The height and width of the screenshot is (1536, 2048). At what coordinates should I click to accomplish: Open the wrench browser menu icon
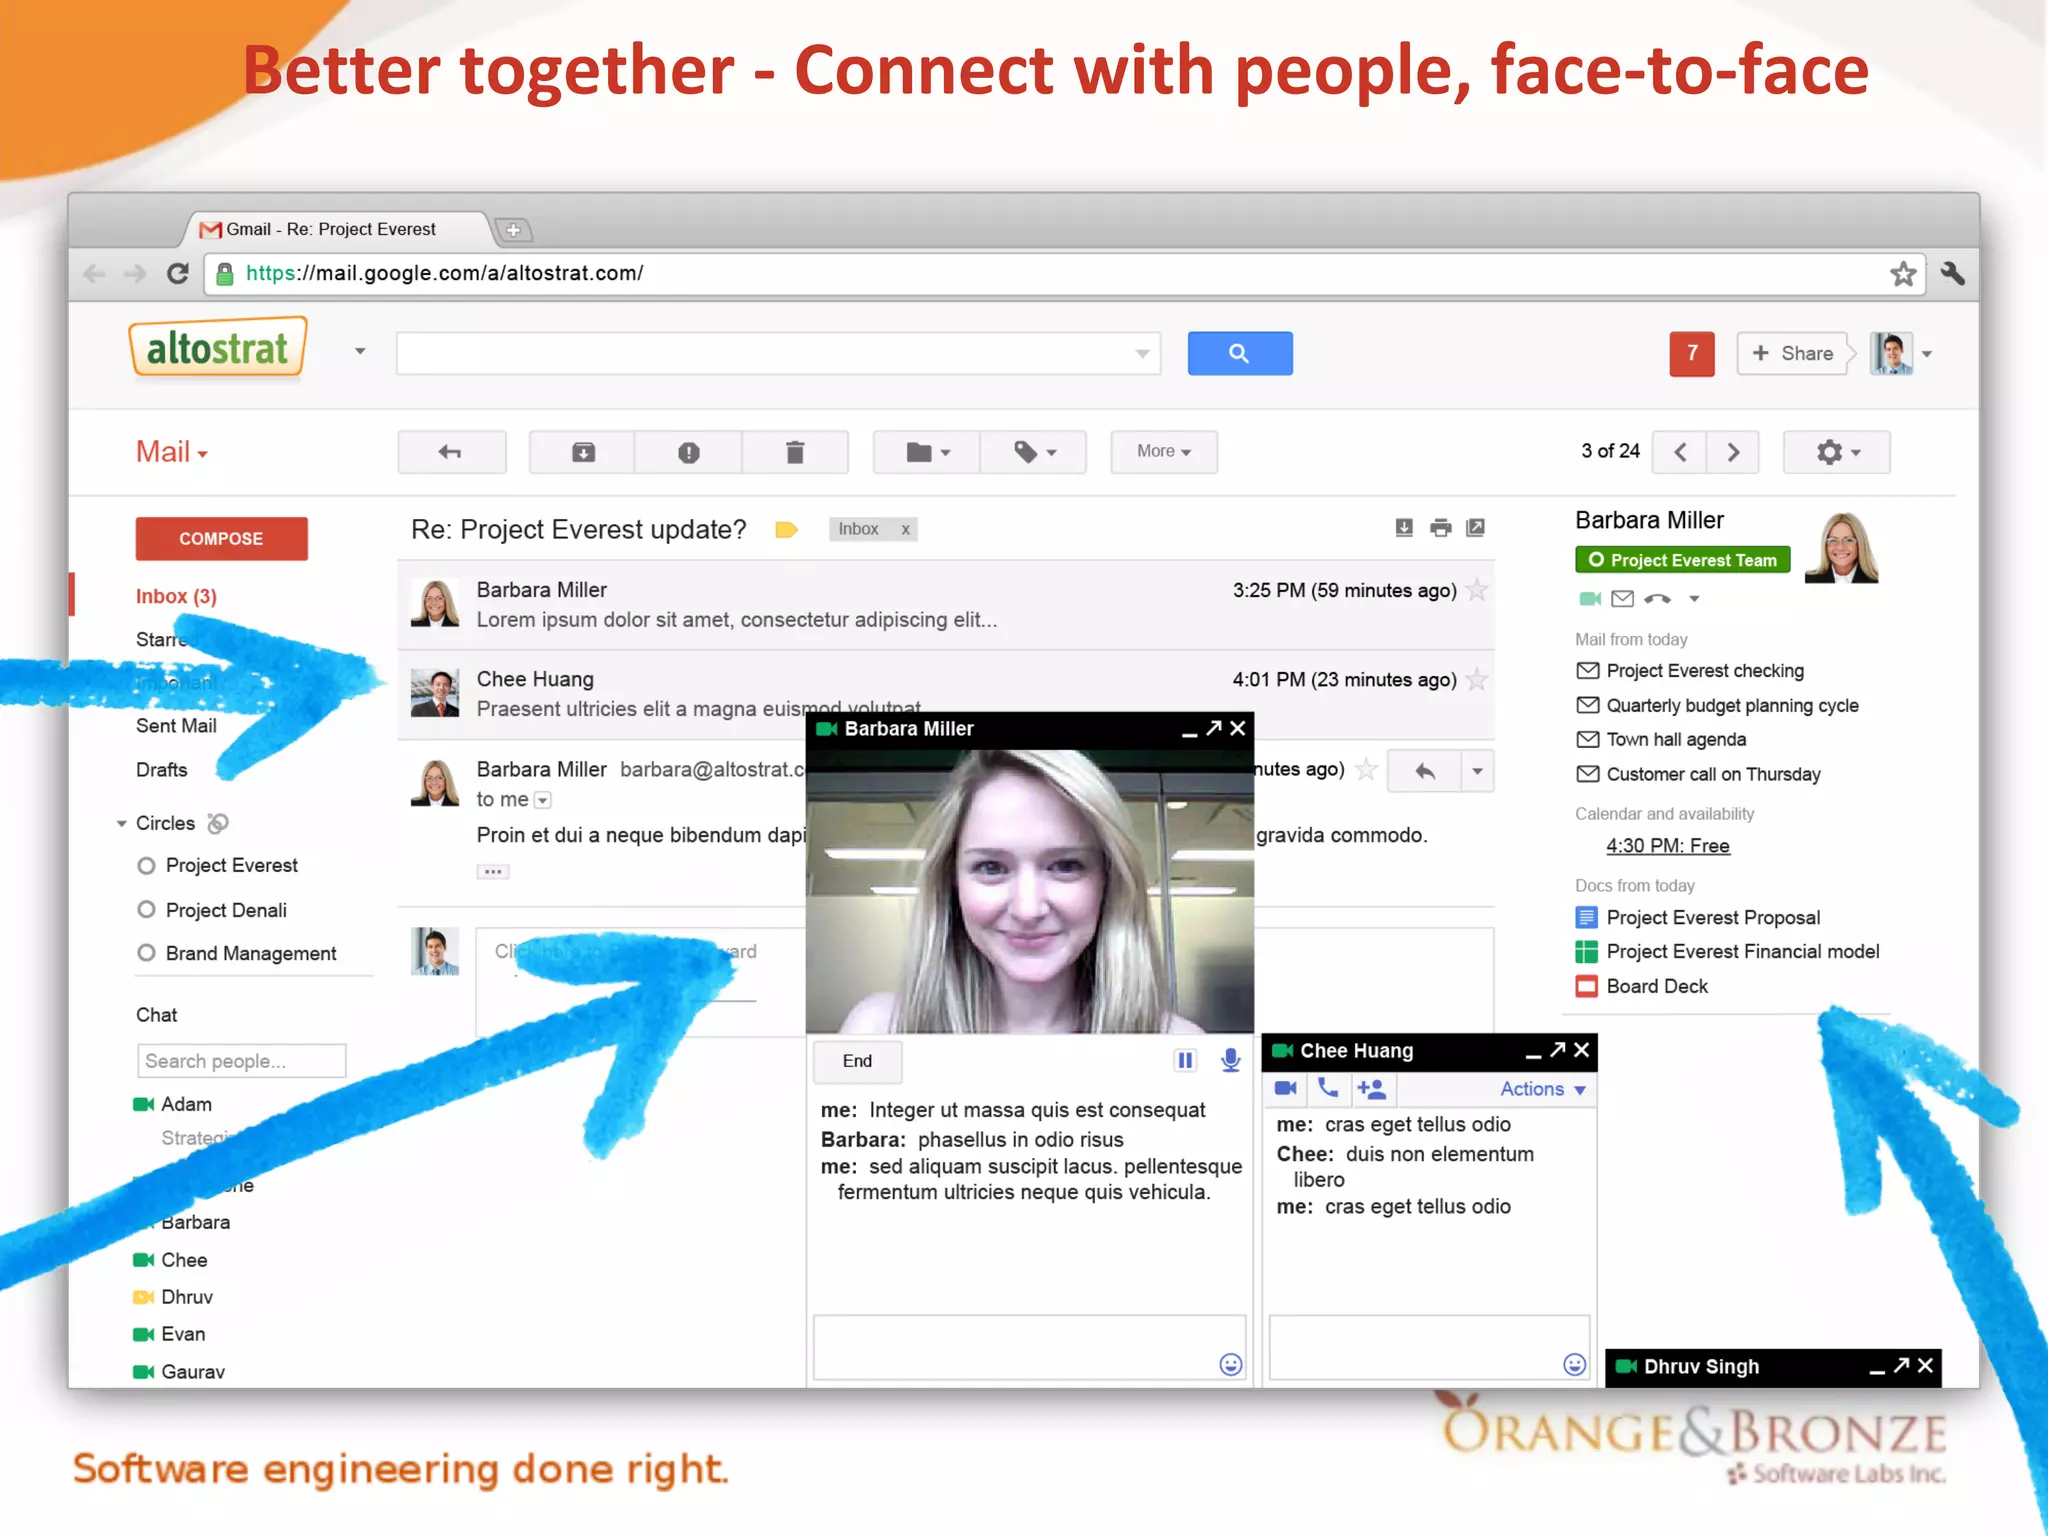pyautogui.click(x=1952, y=273)
